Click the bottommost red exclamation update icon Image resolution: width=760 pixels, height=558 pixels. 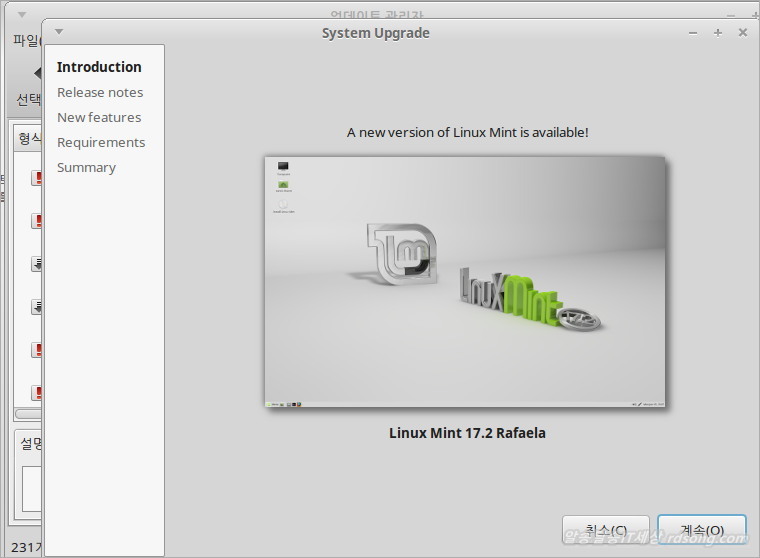coord(36,393)
